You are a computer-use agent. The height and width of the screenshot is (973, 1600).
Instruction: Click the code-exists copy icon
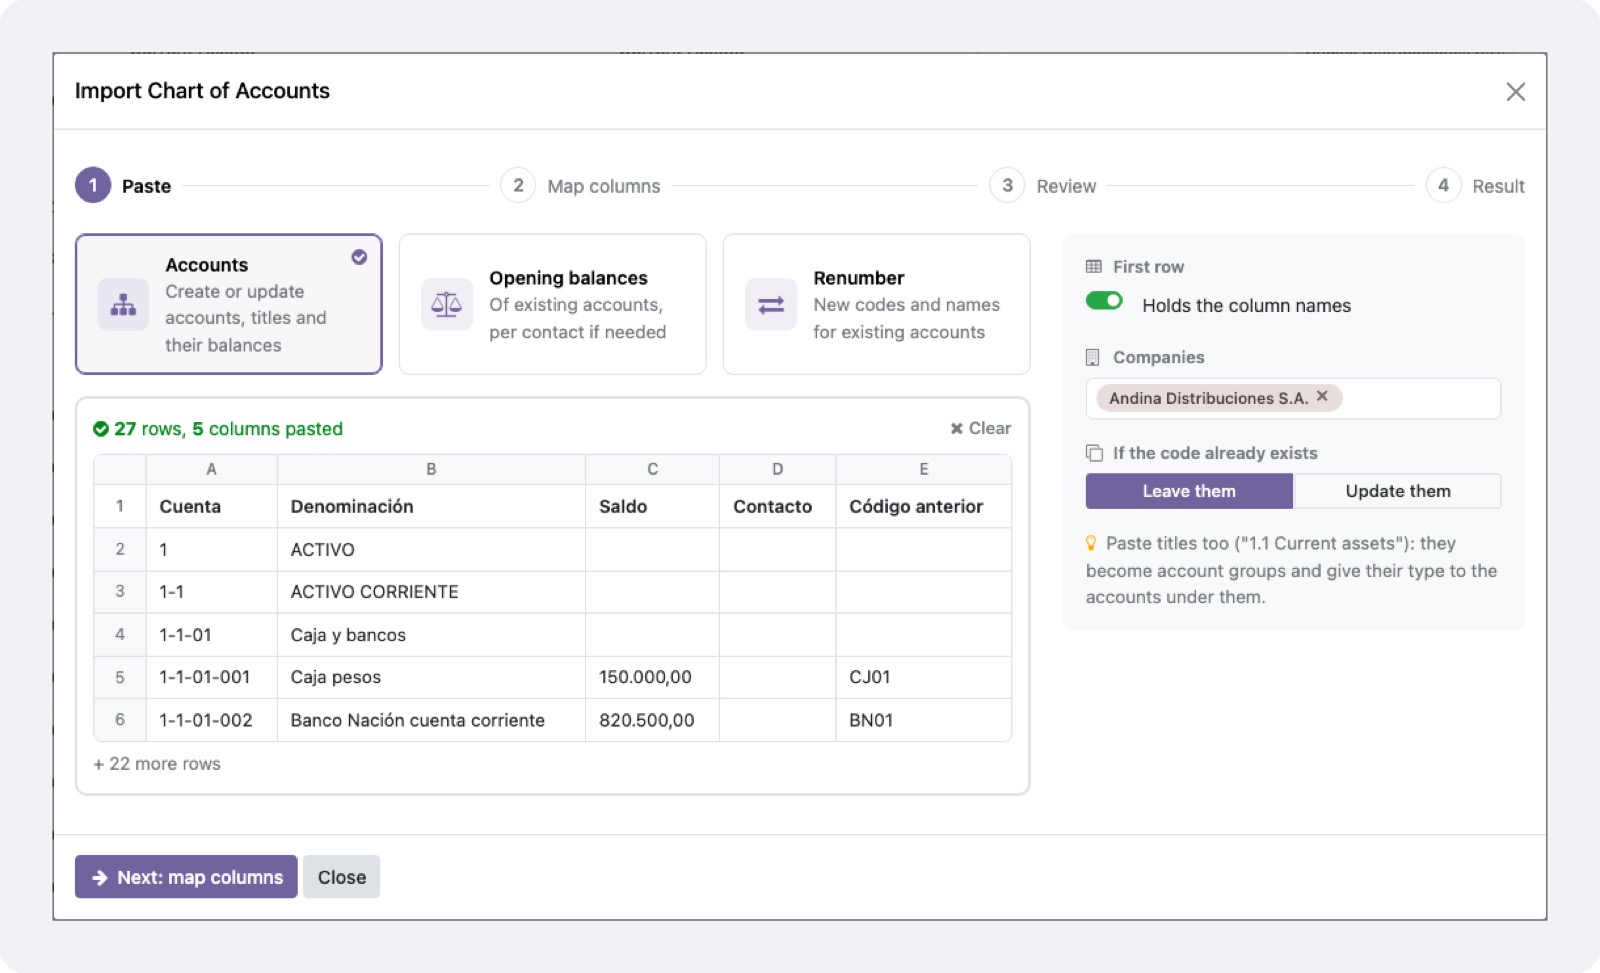(1094, 453)
